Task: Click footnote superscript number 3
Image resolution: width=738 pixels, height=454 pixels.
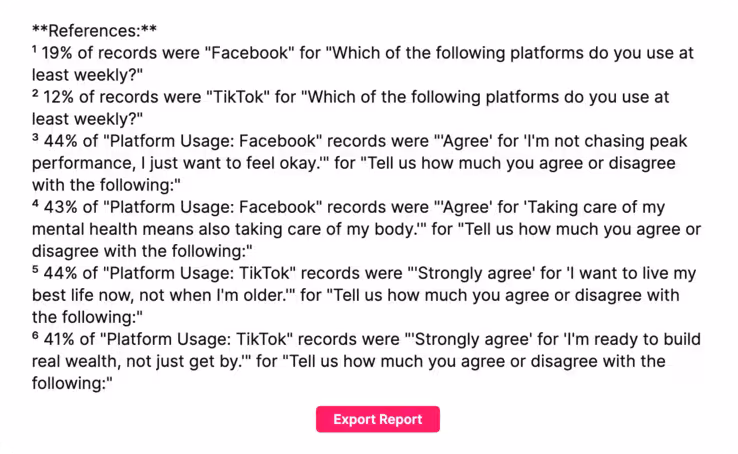Action: click(x=35, y=139)
